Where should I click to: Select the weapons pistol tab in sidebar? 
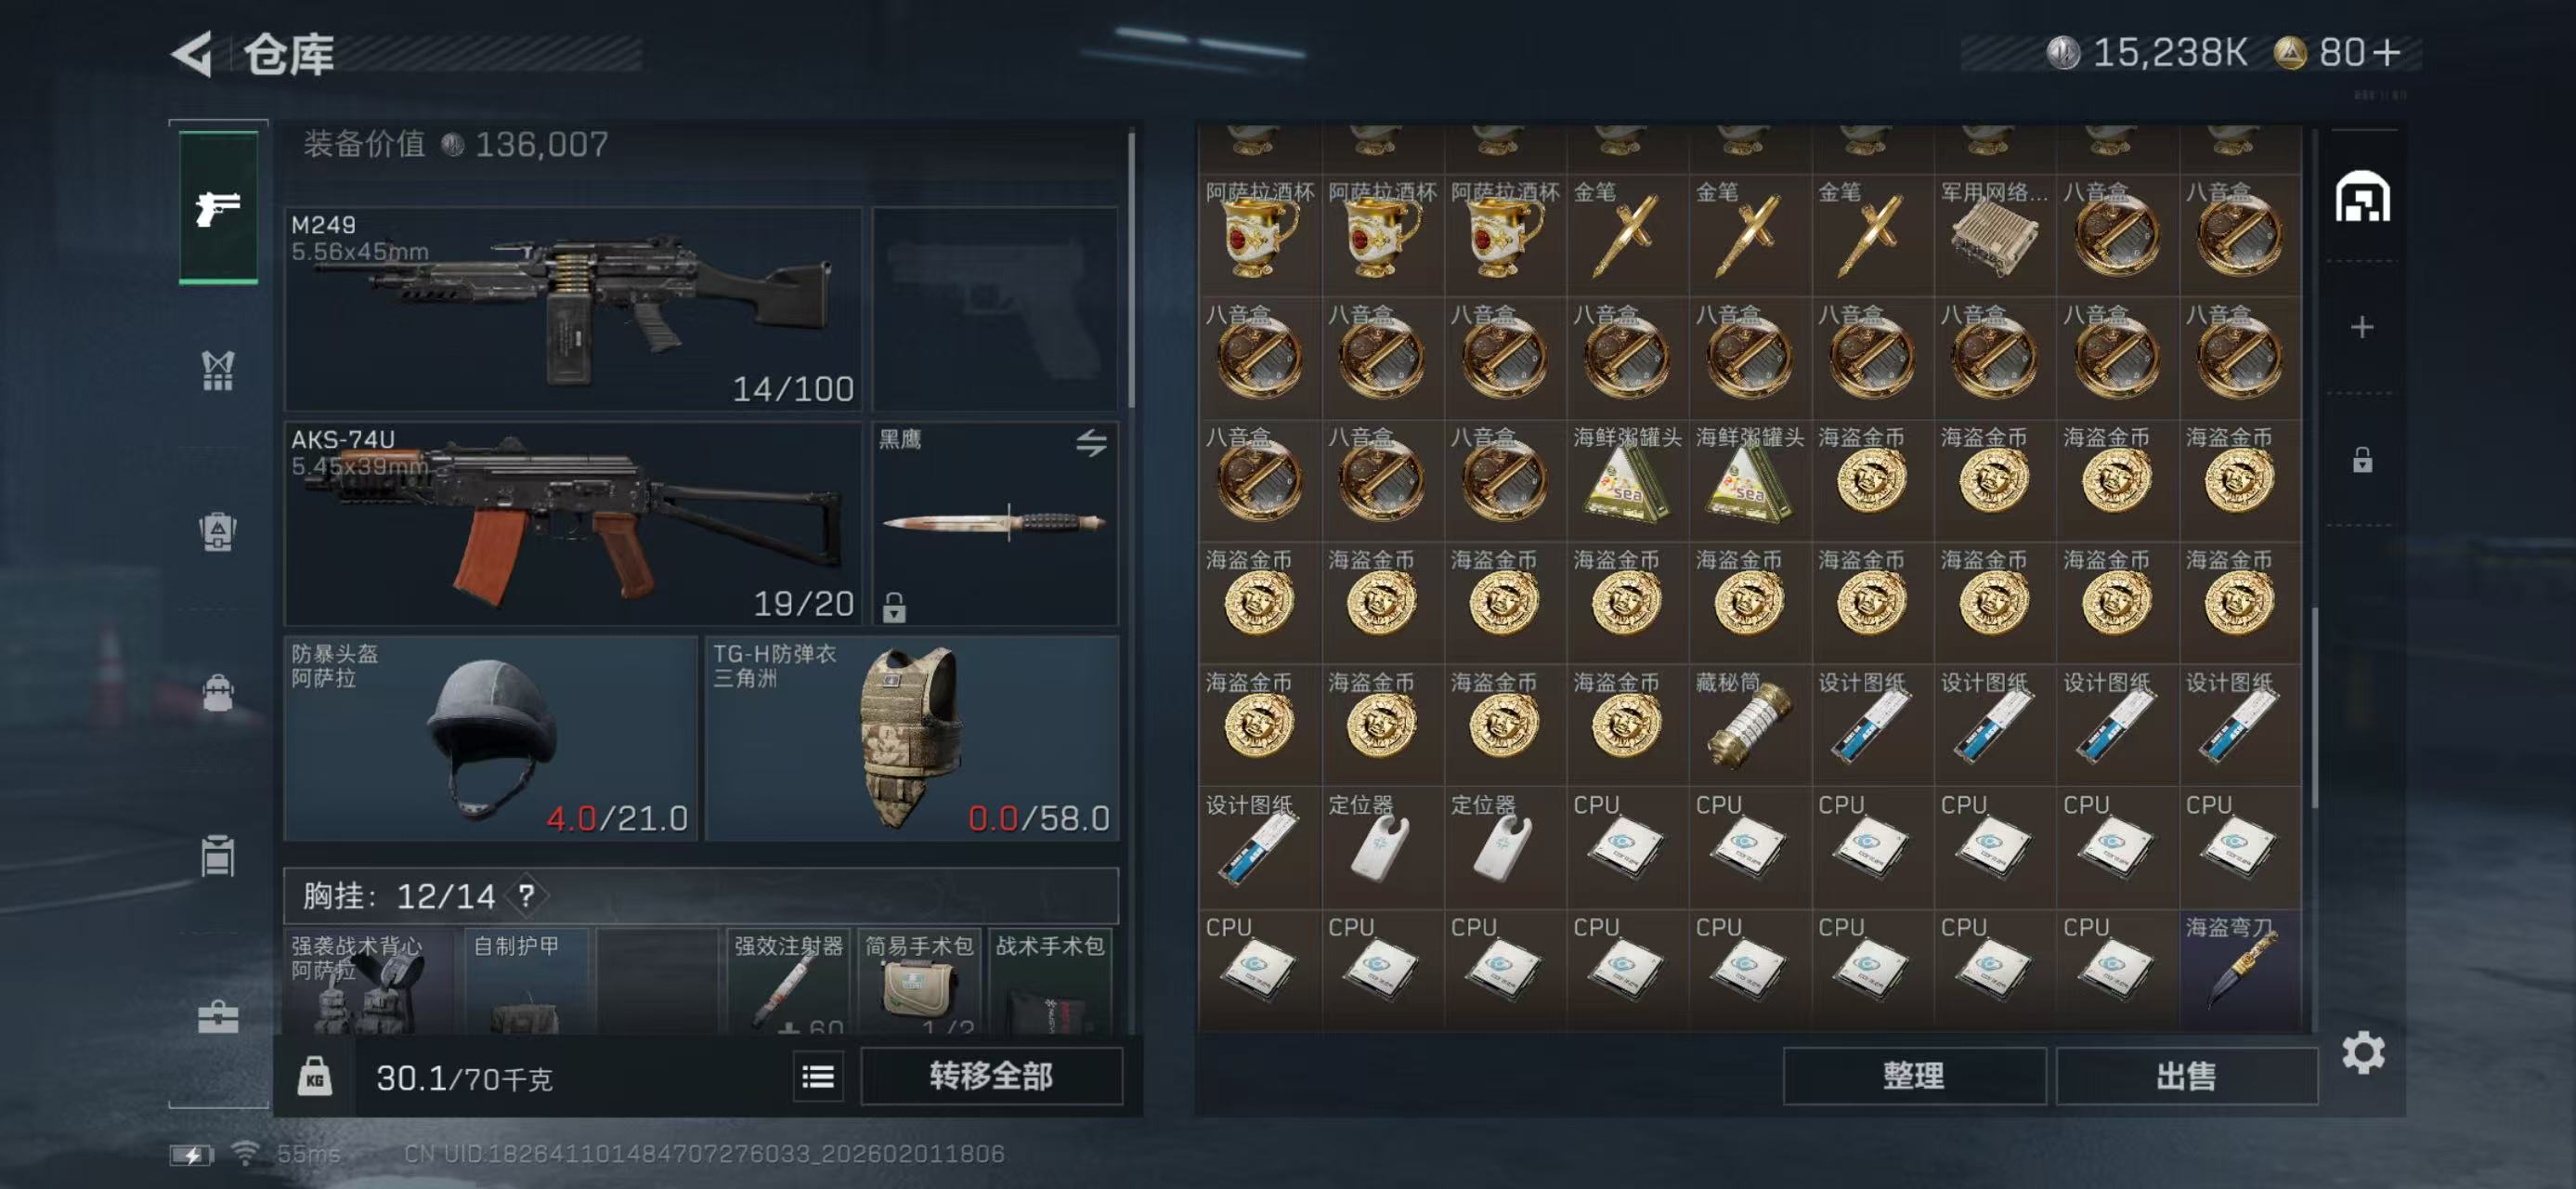(x=218, y=208)
